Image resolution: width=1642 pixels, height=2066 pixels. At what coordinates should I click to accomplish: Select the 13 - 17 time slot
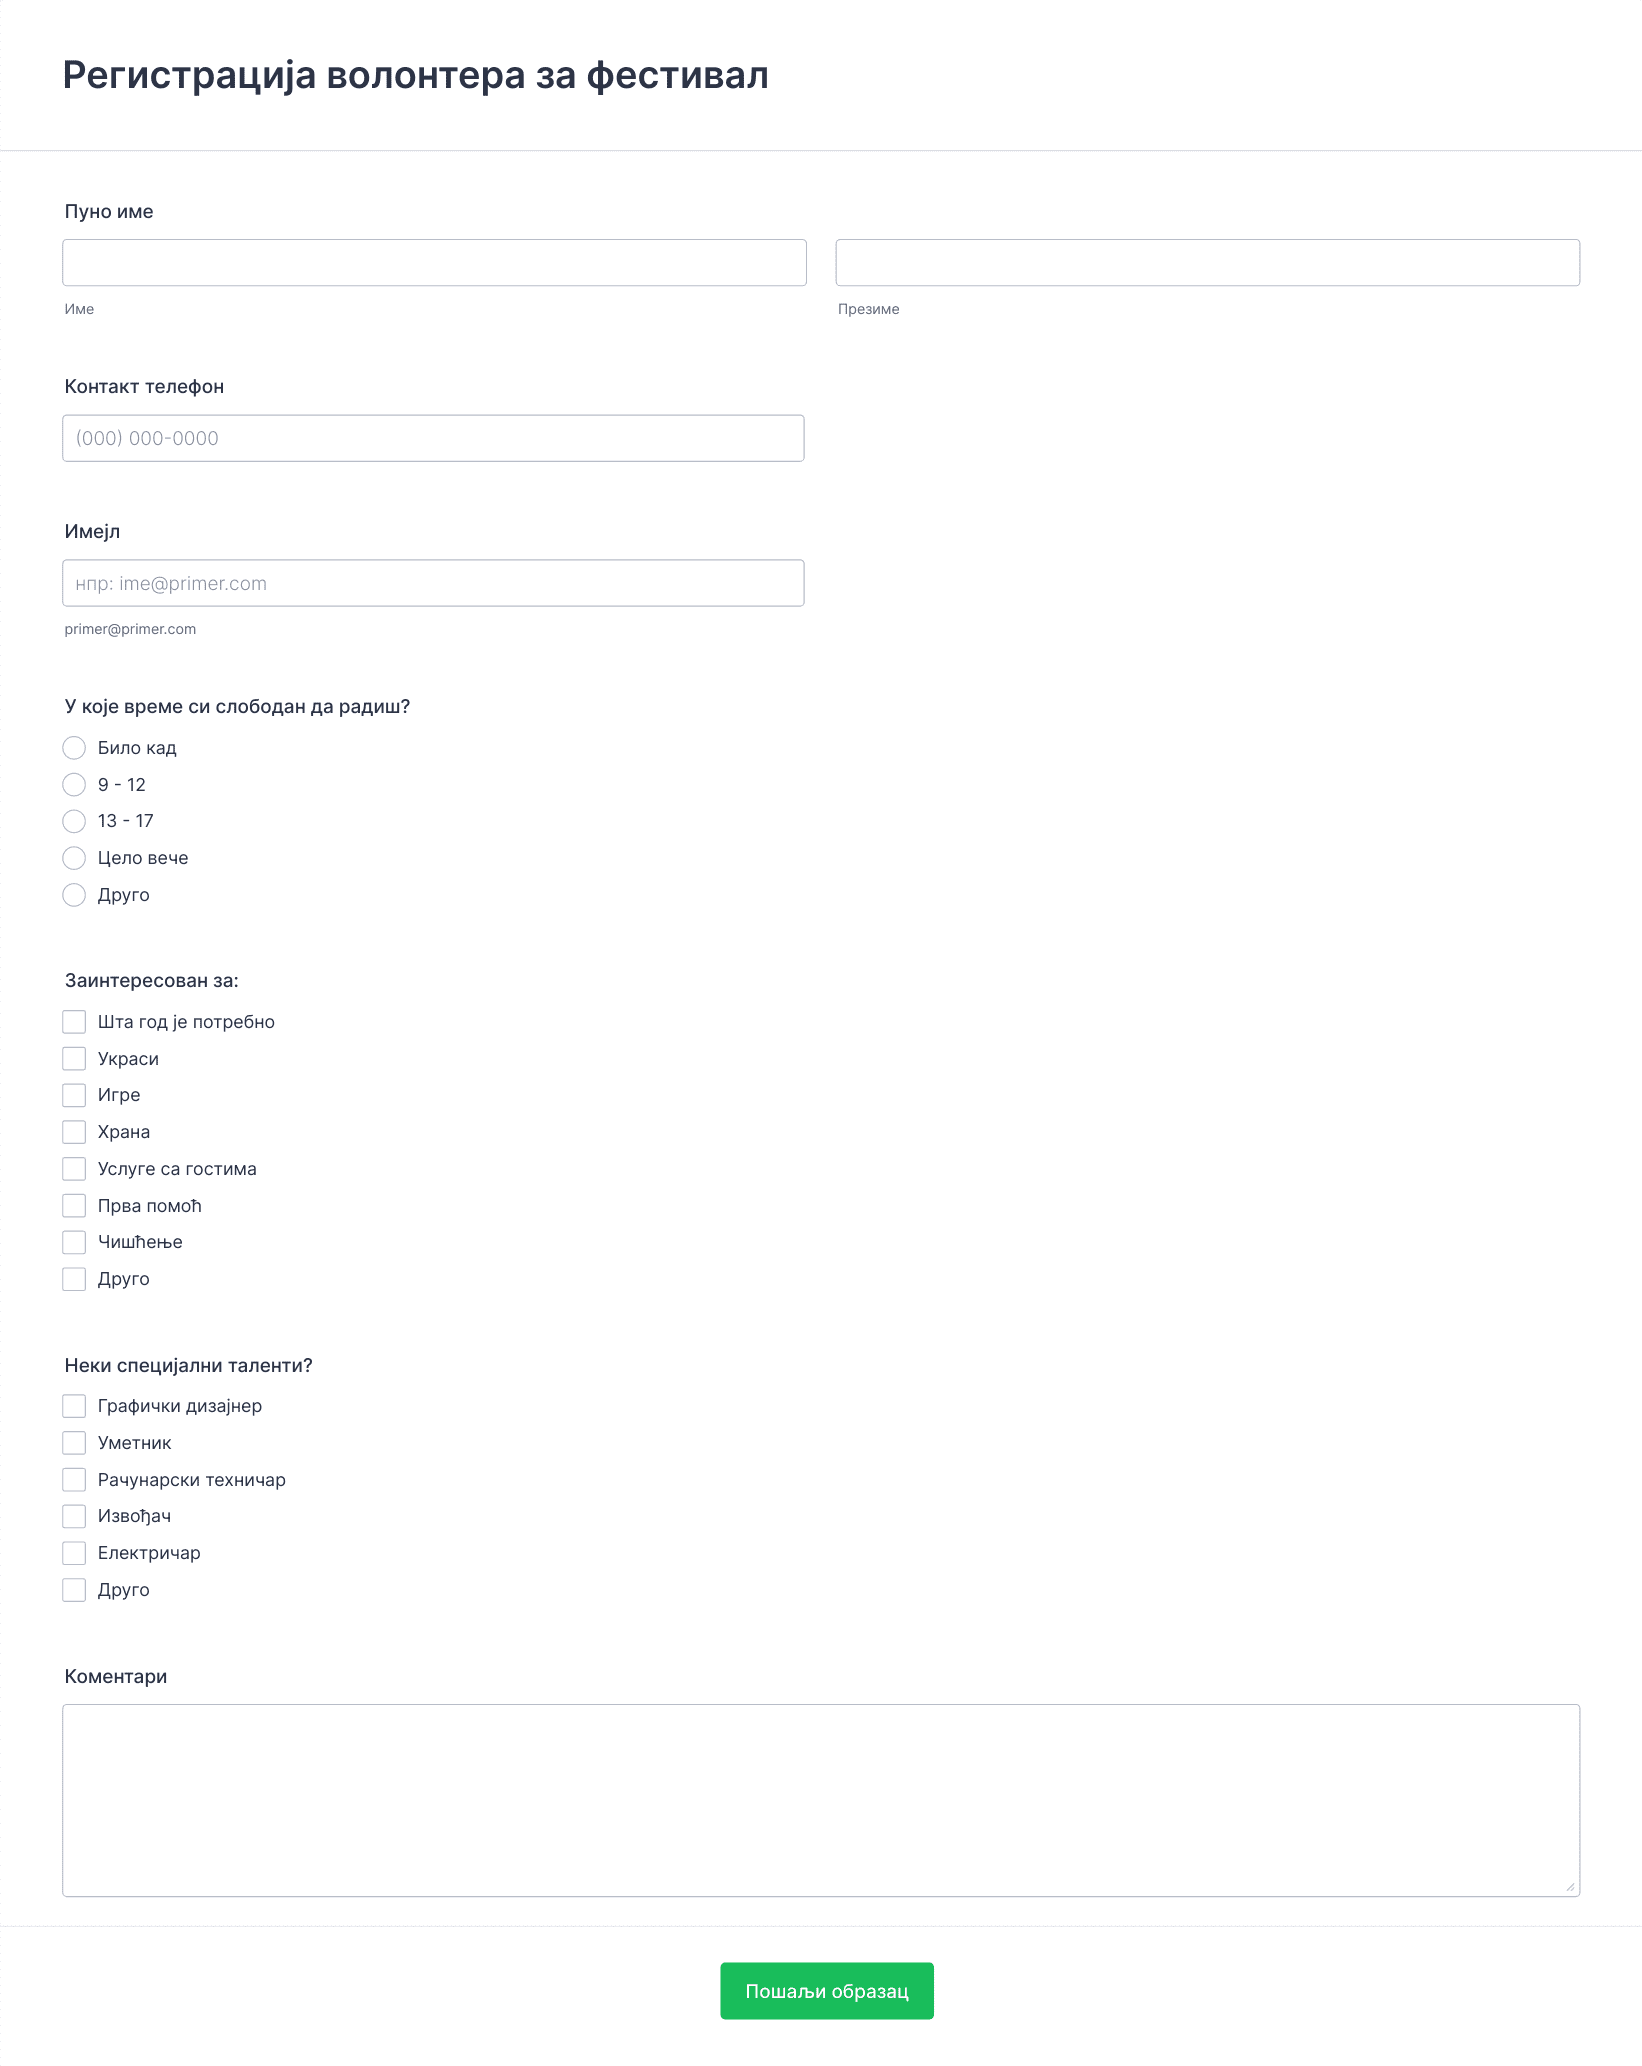pos(74,821)
